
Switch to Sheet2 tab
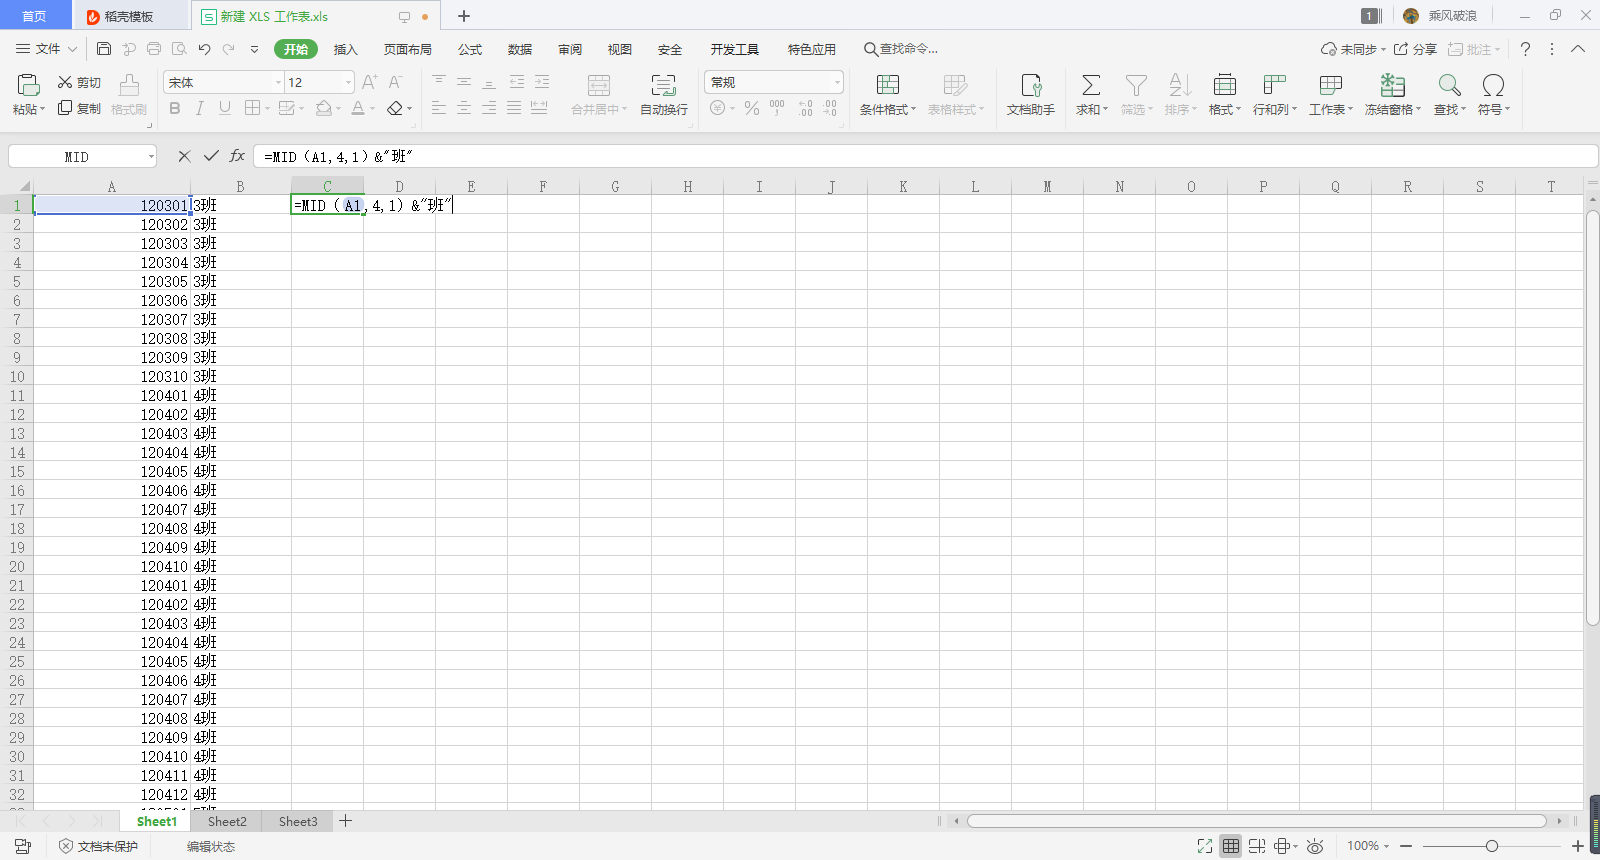click(x=227, y=821)
